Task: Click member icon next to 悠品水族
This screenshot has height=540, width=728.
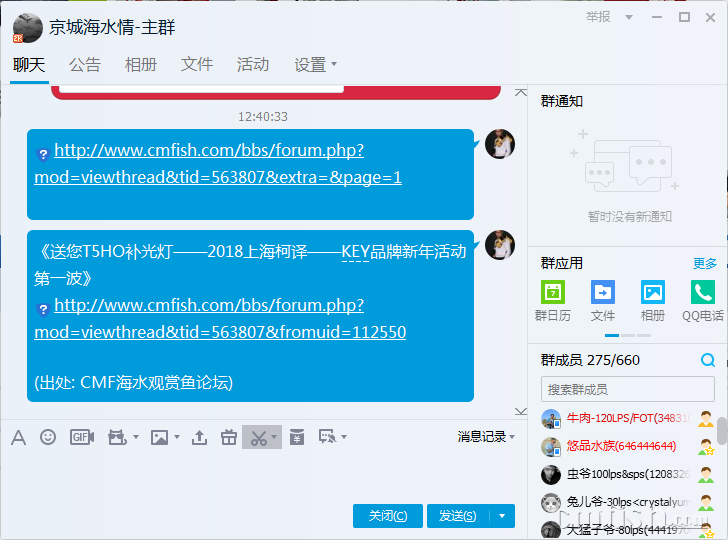Action: coord(706,447)
